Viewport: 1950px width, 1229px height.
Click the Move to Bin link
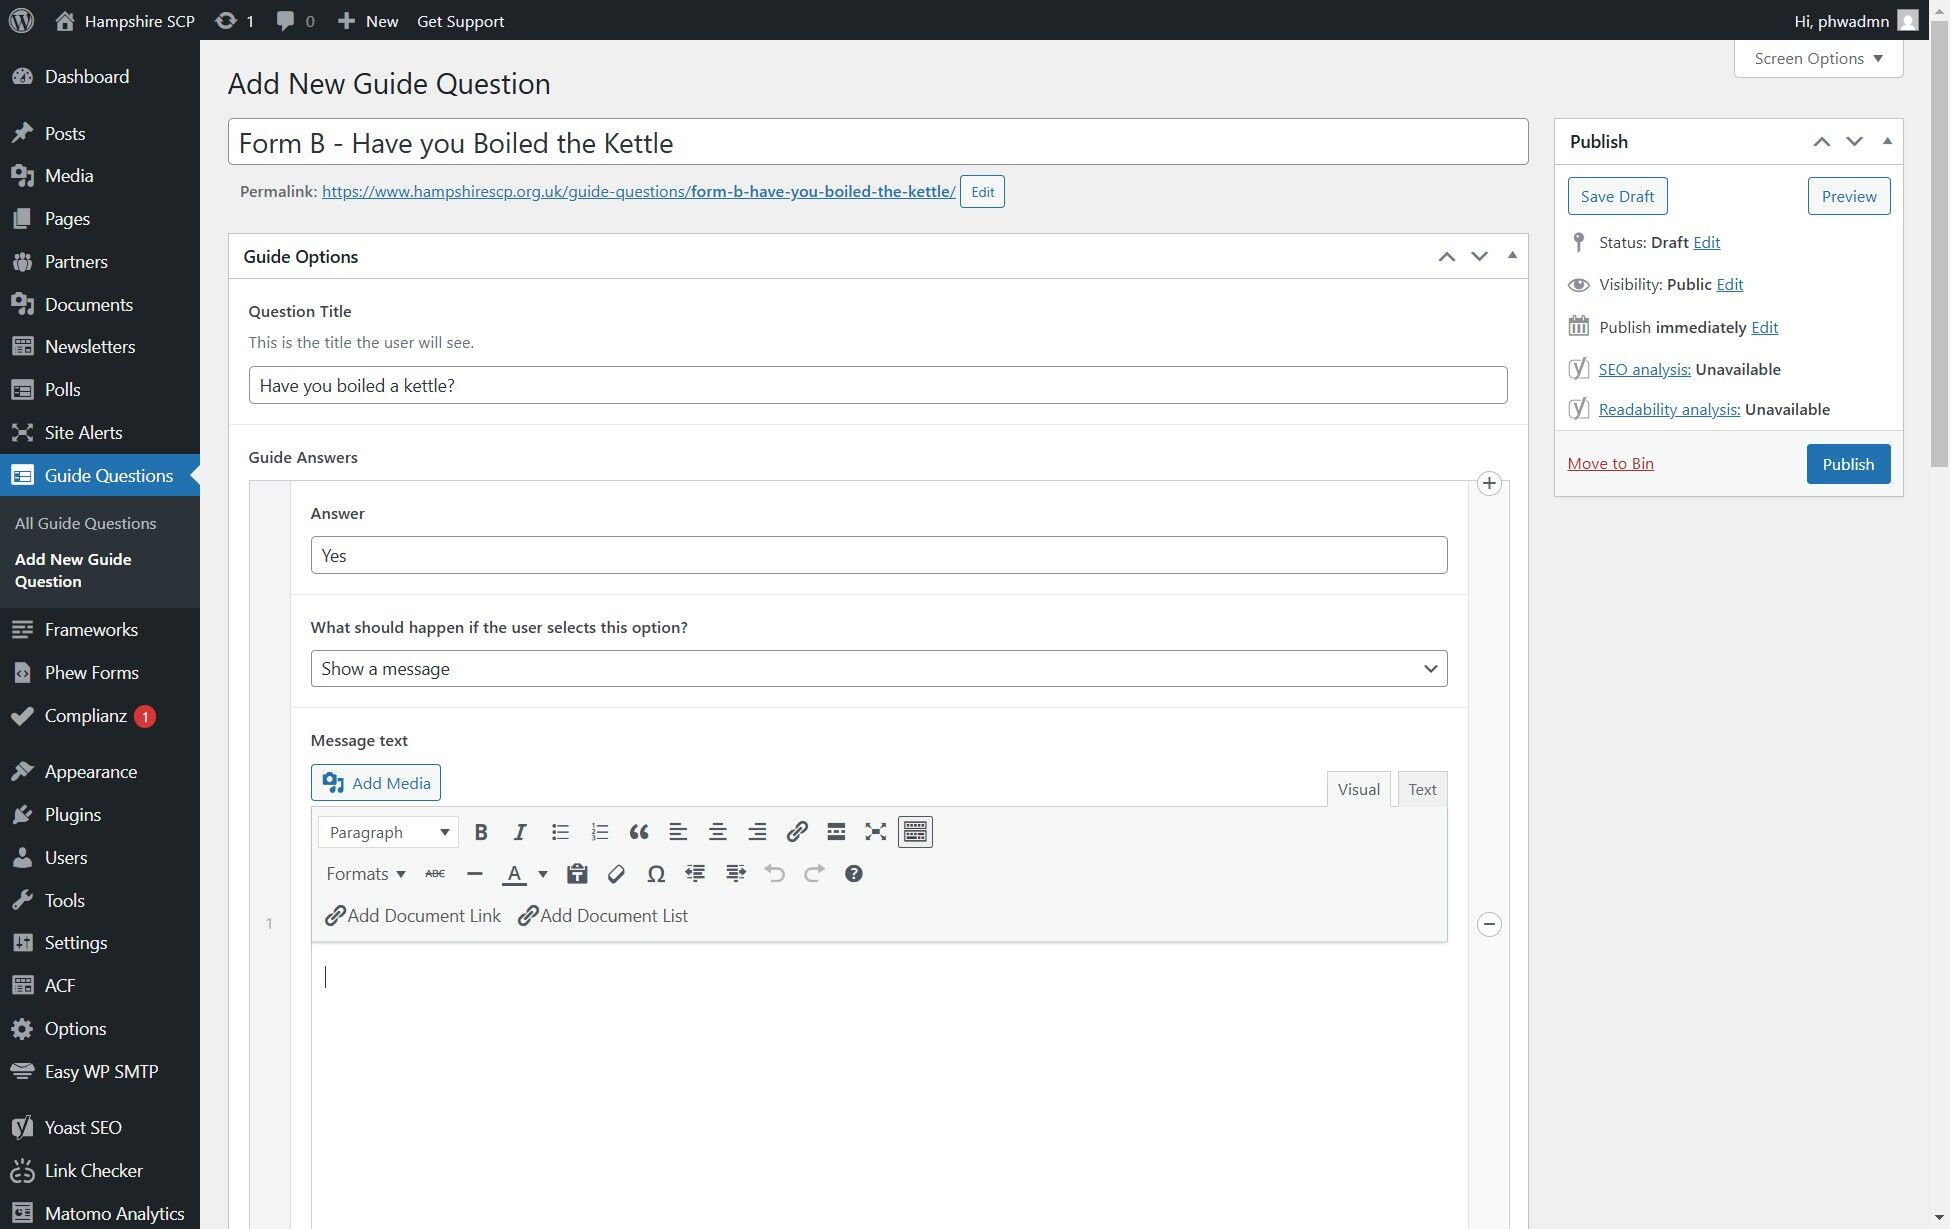[x=1610, y=464]
